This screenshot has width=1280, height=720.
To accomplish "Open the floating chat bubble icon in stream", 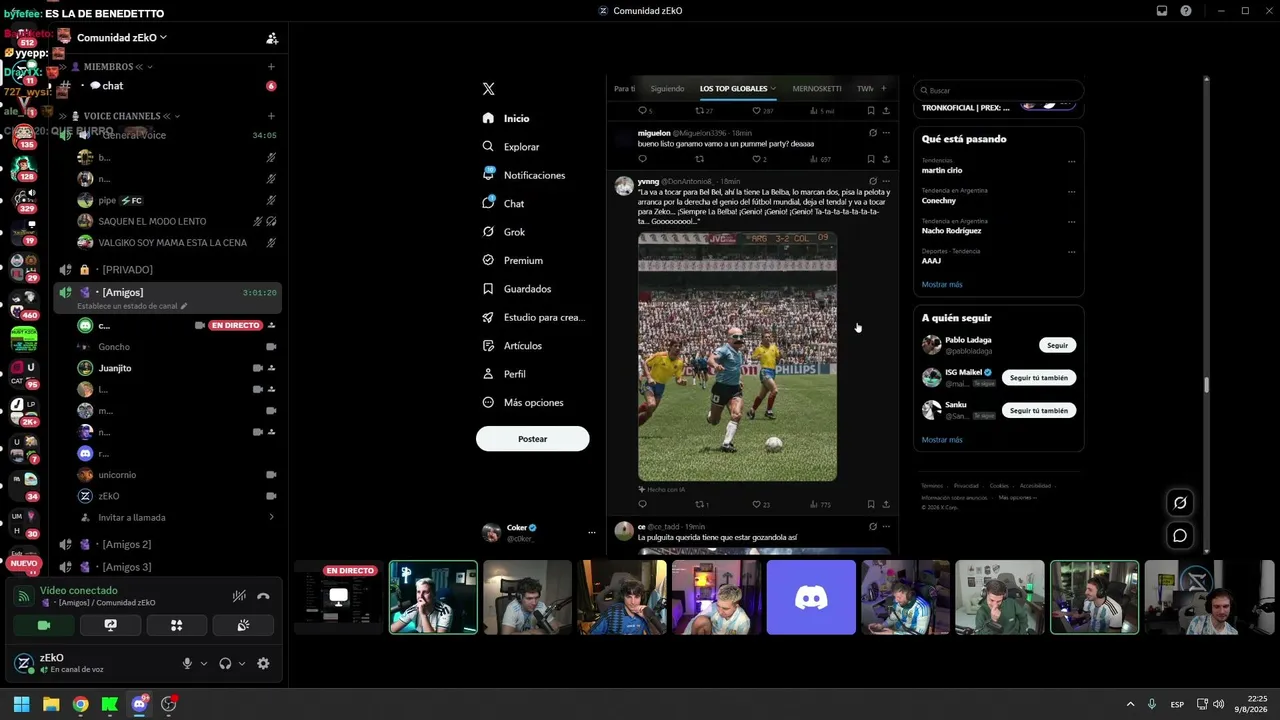I will click(1180, 535).
